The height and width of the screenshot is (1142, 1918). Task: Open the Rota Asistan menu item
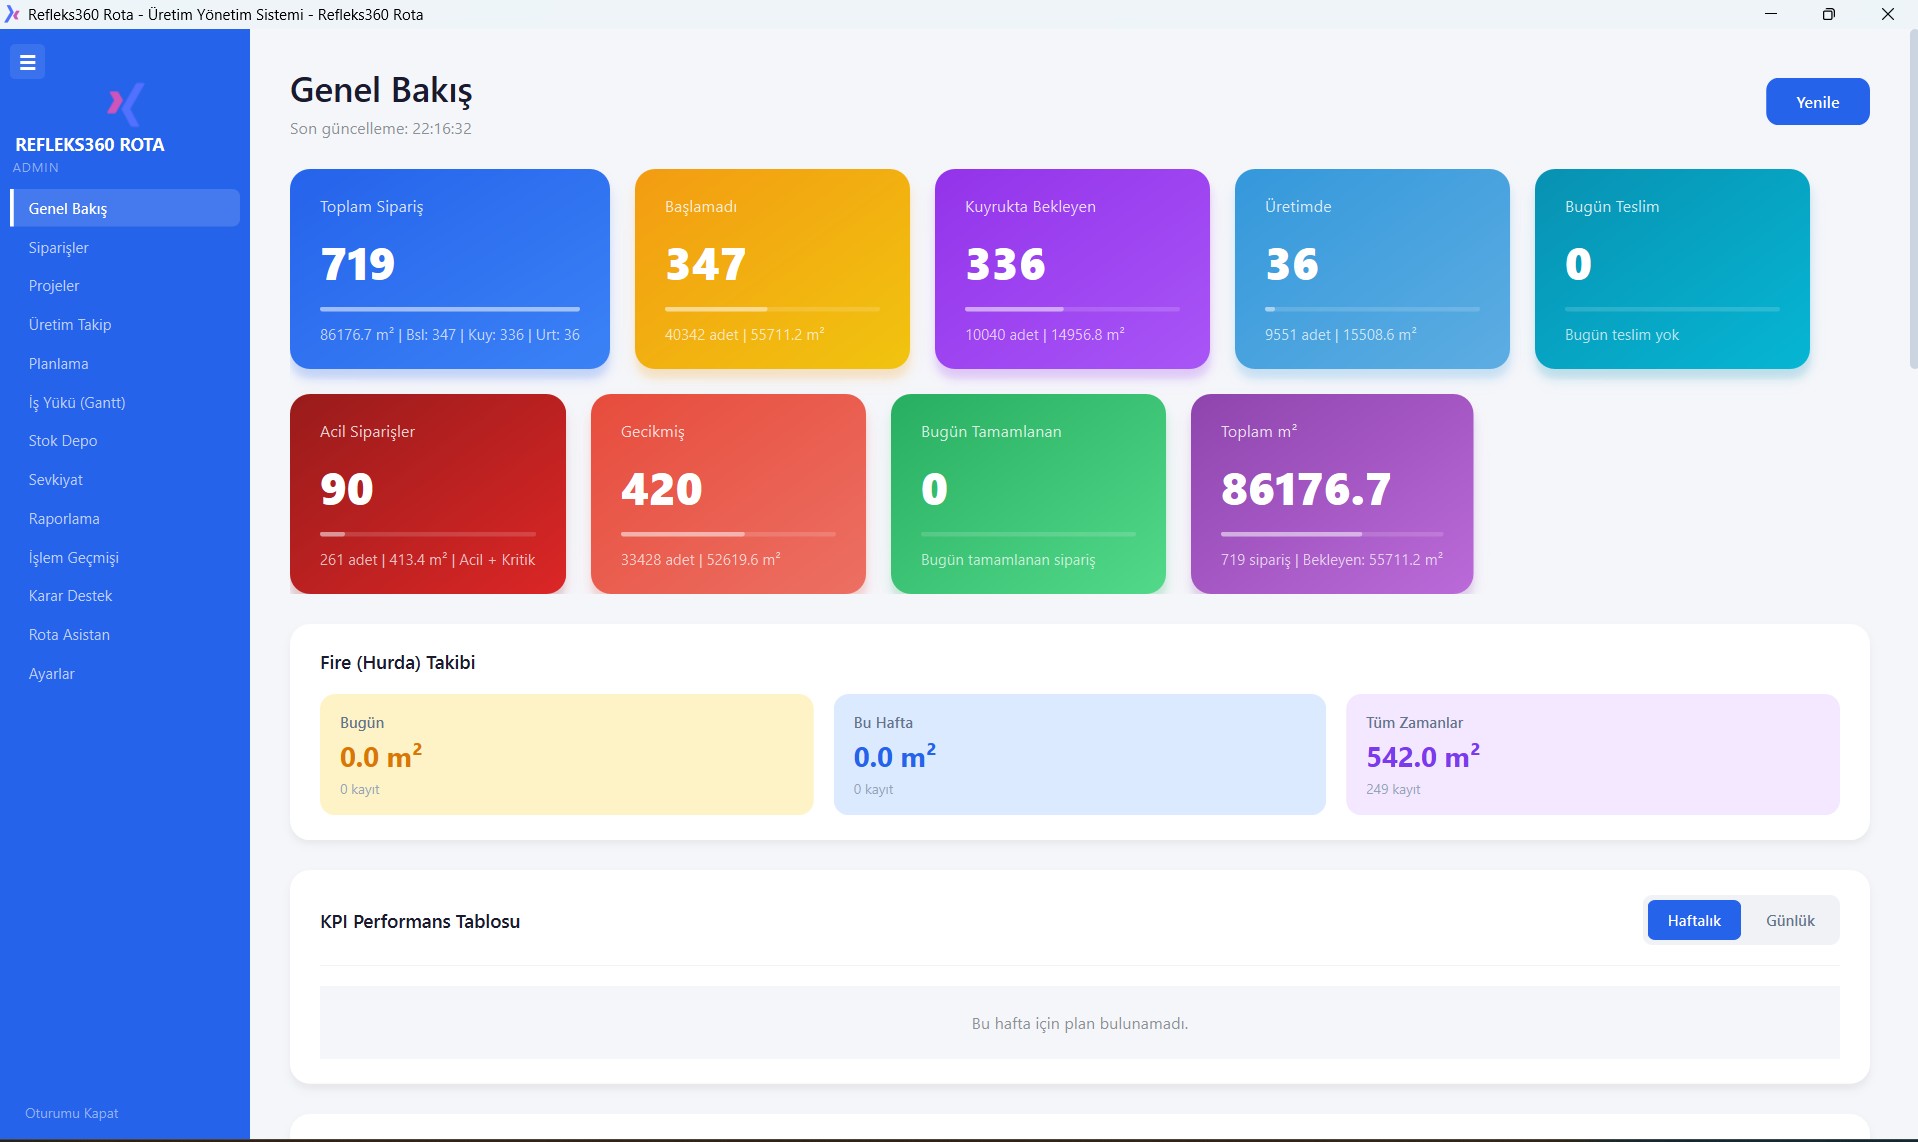(69, 635)
